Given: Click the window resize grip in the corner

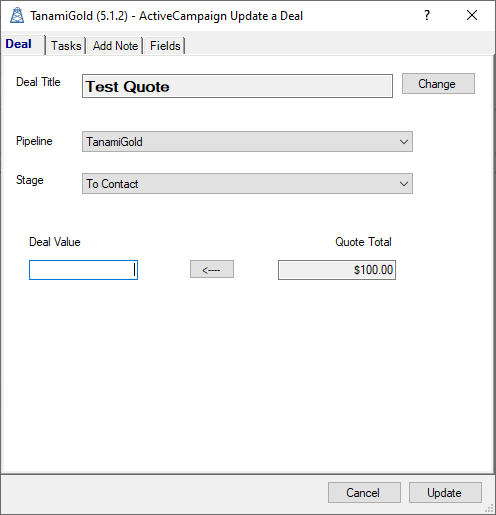Looking at the screenshot, I should [489, 509].
